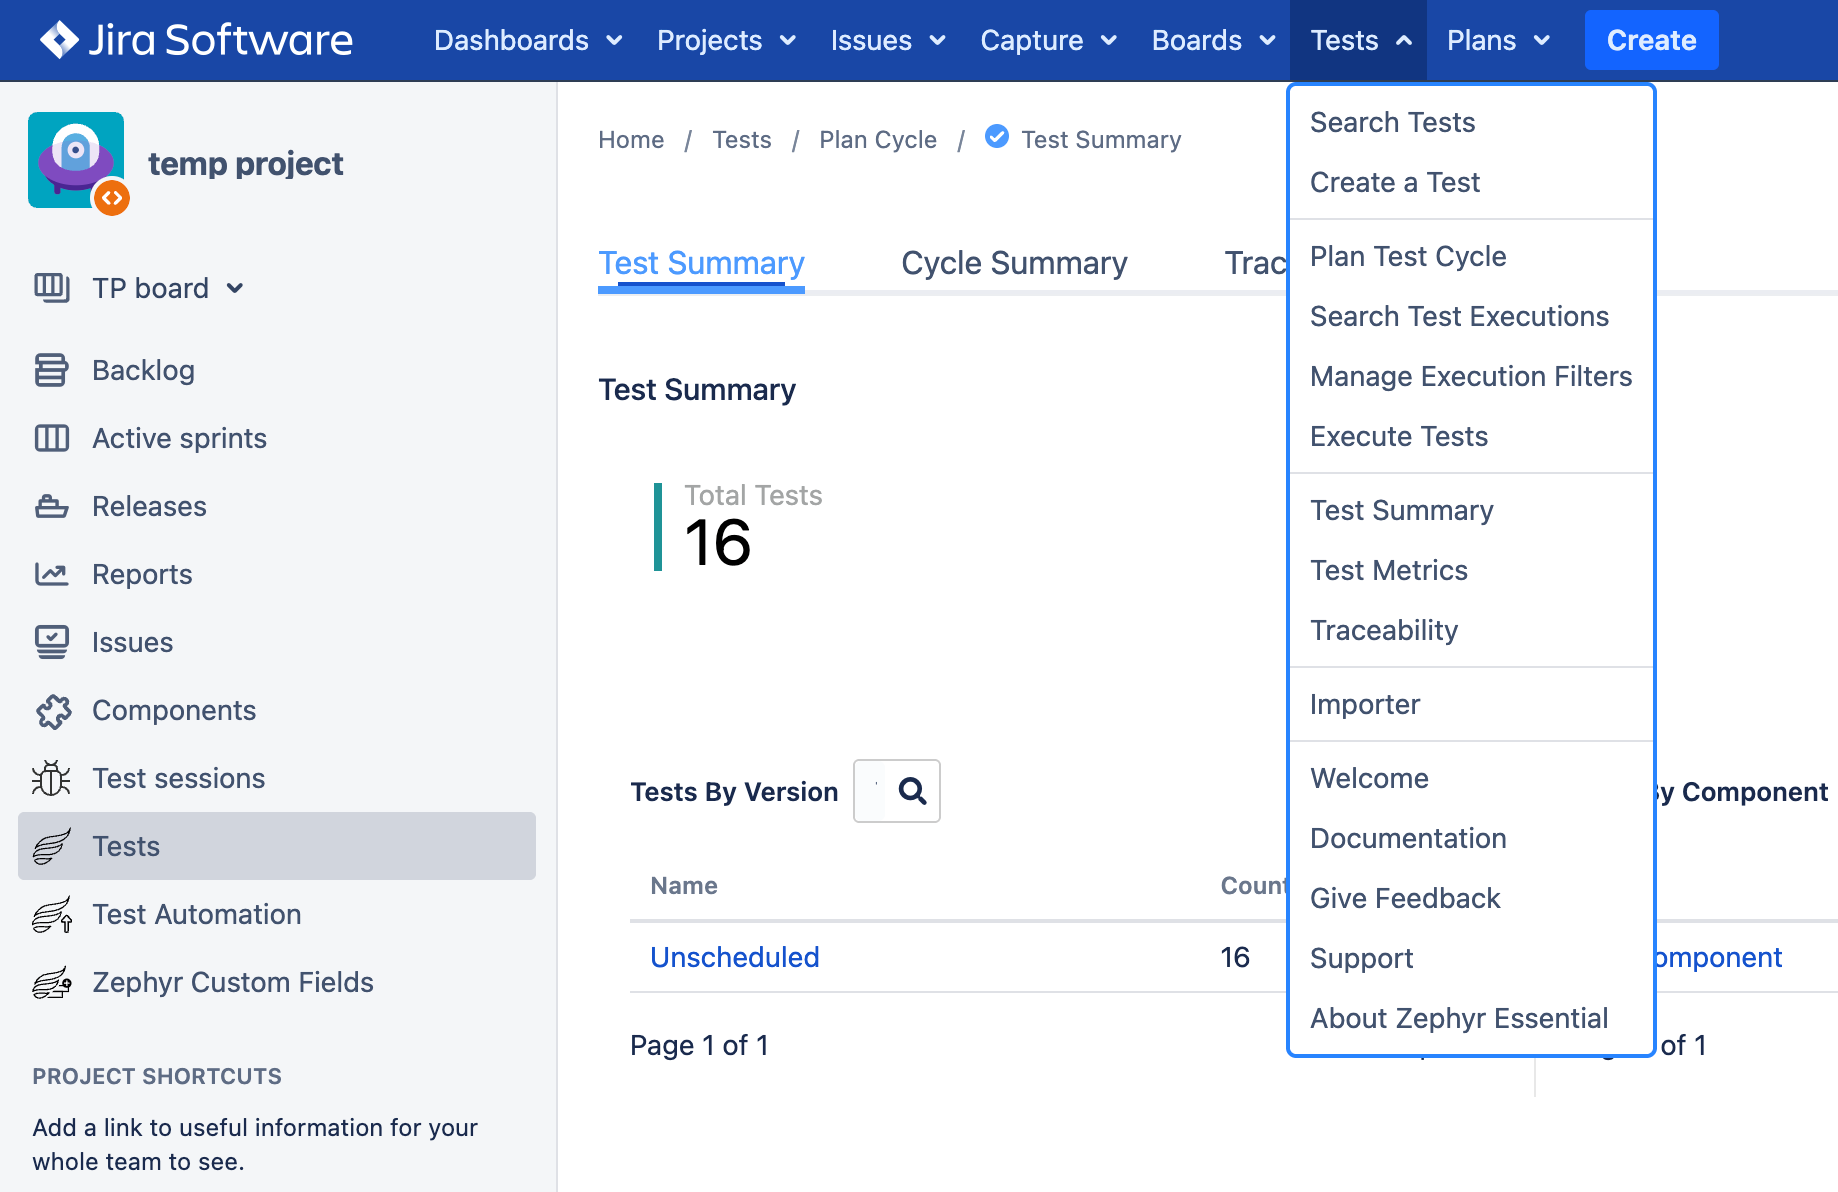This screenshot has height=1192, width=1838.
Task: Click the search magnifier in Tests By Version
Action: click(910, 791)
